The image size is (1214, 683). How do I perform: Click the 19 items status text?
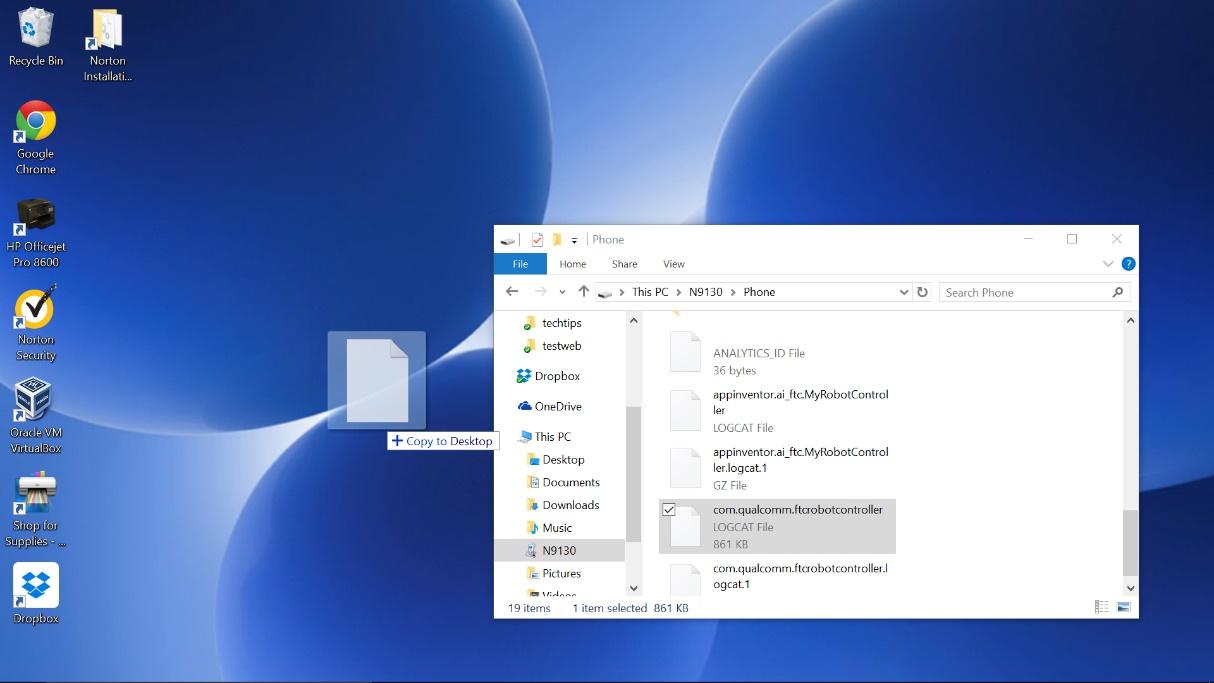tap(529, 608)
